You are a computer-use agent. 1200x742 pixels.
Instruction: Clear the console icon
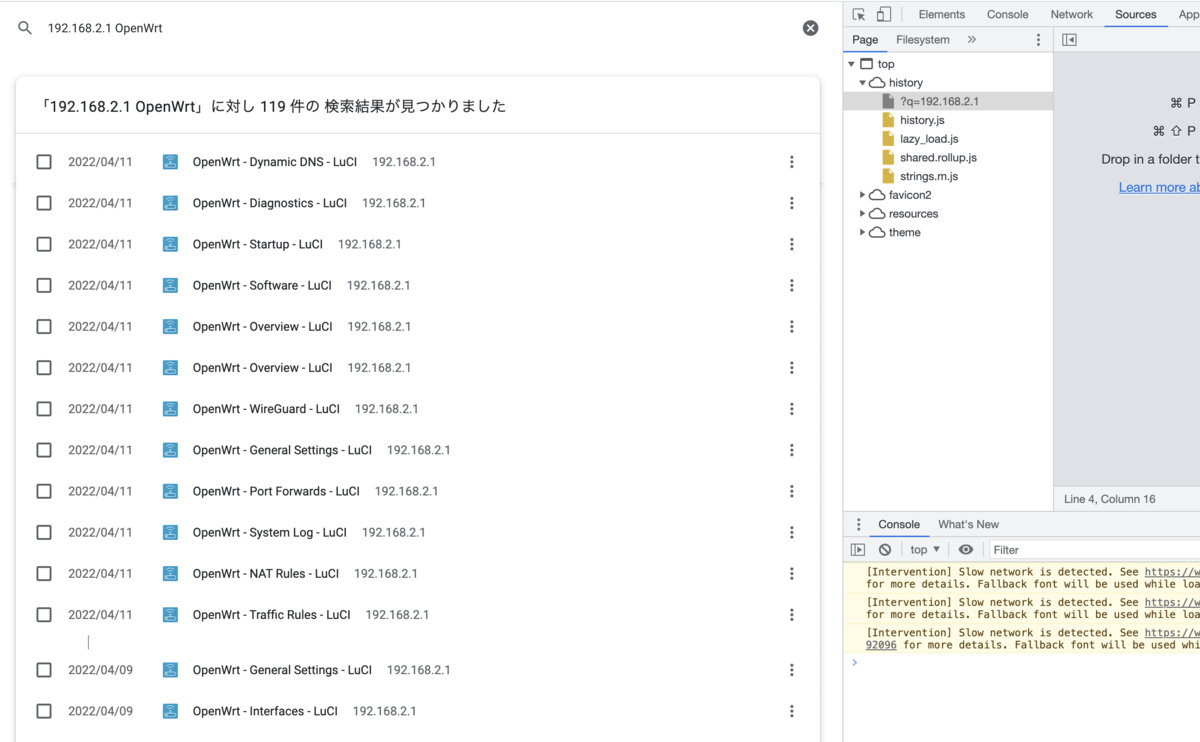[885, 550]
